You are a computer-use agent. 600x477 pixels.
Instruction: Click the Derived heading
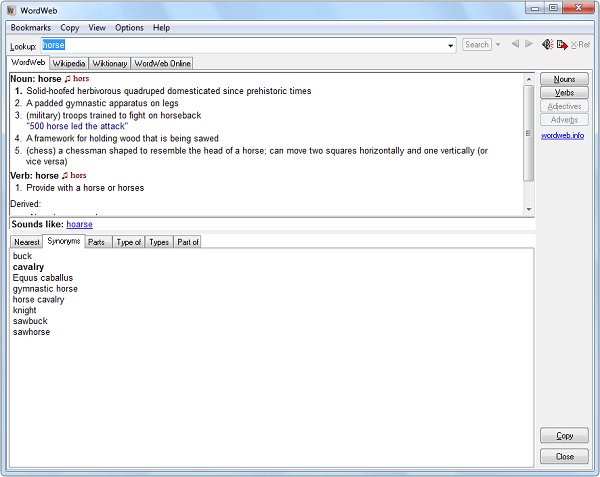(x=25, y=204)
